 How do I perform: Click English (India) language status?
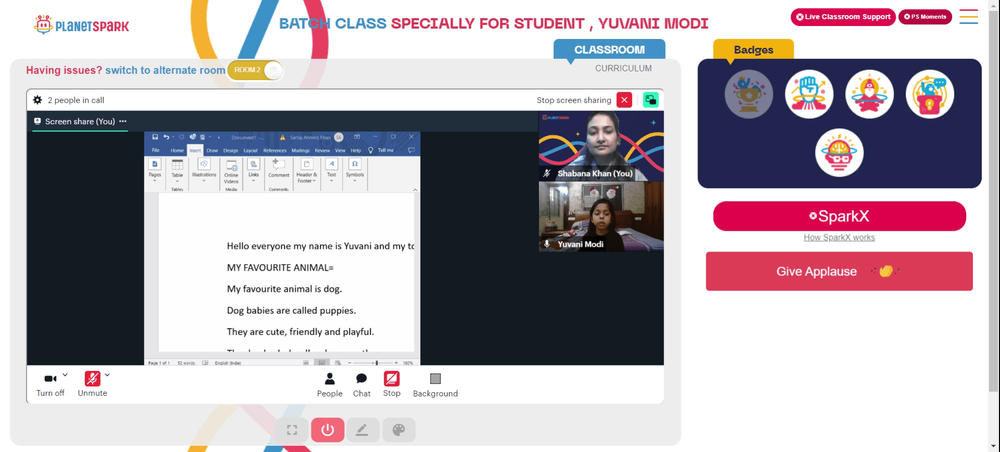(230, 363)
